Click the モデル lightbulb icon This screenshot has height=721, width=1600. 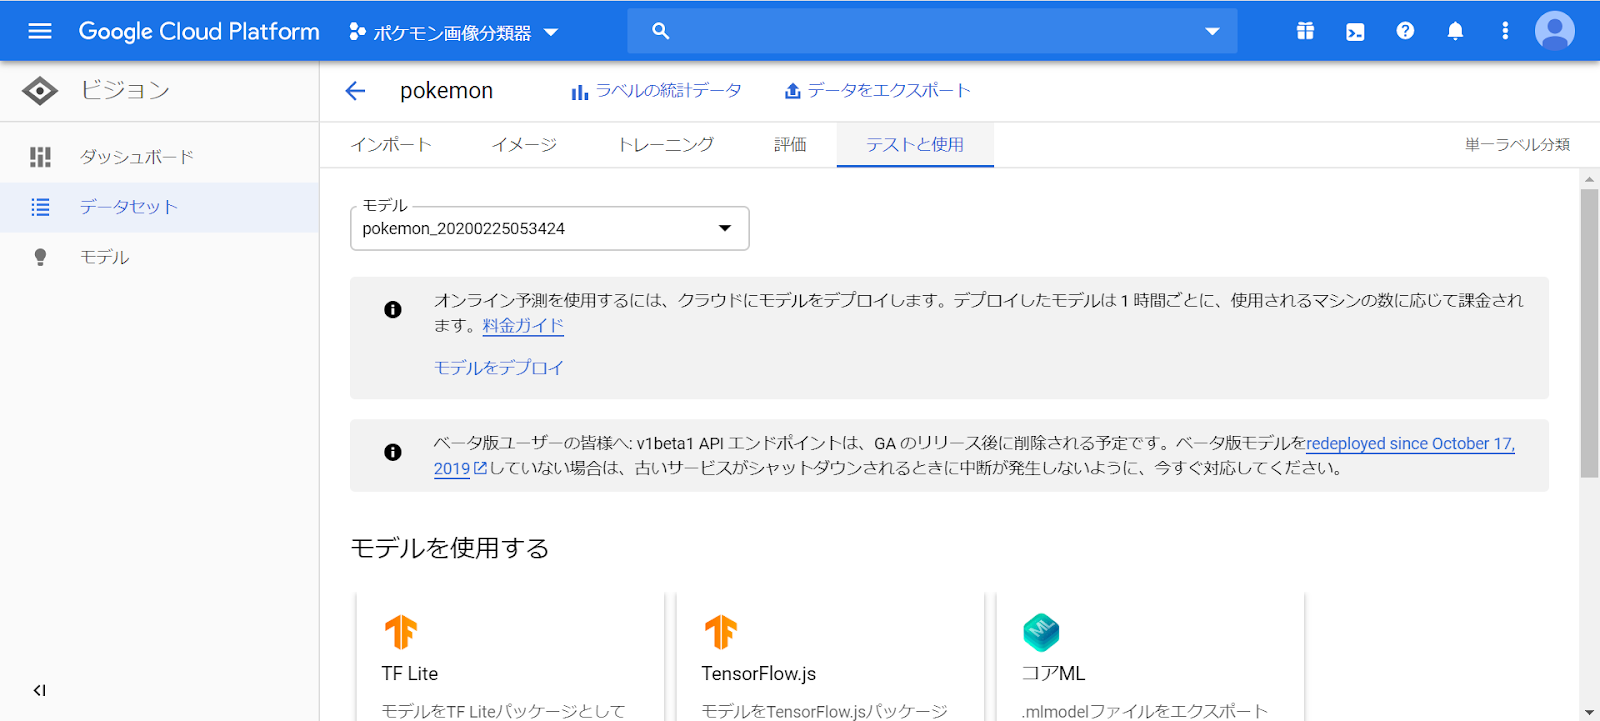pyautogui.click(x=40, y=257)
